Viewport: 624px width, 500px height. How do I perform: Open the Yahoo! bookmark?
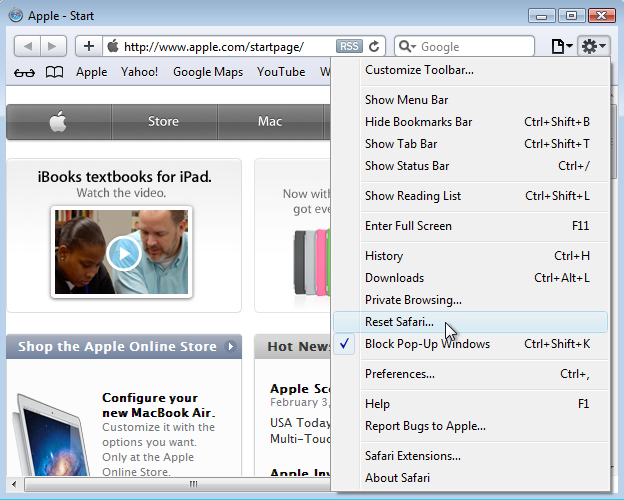139,72
